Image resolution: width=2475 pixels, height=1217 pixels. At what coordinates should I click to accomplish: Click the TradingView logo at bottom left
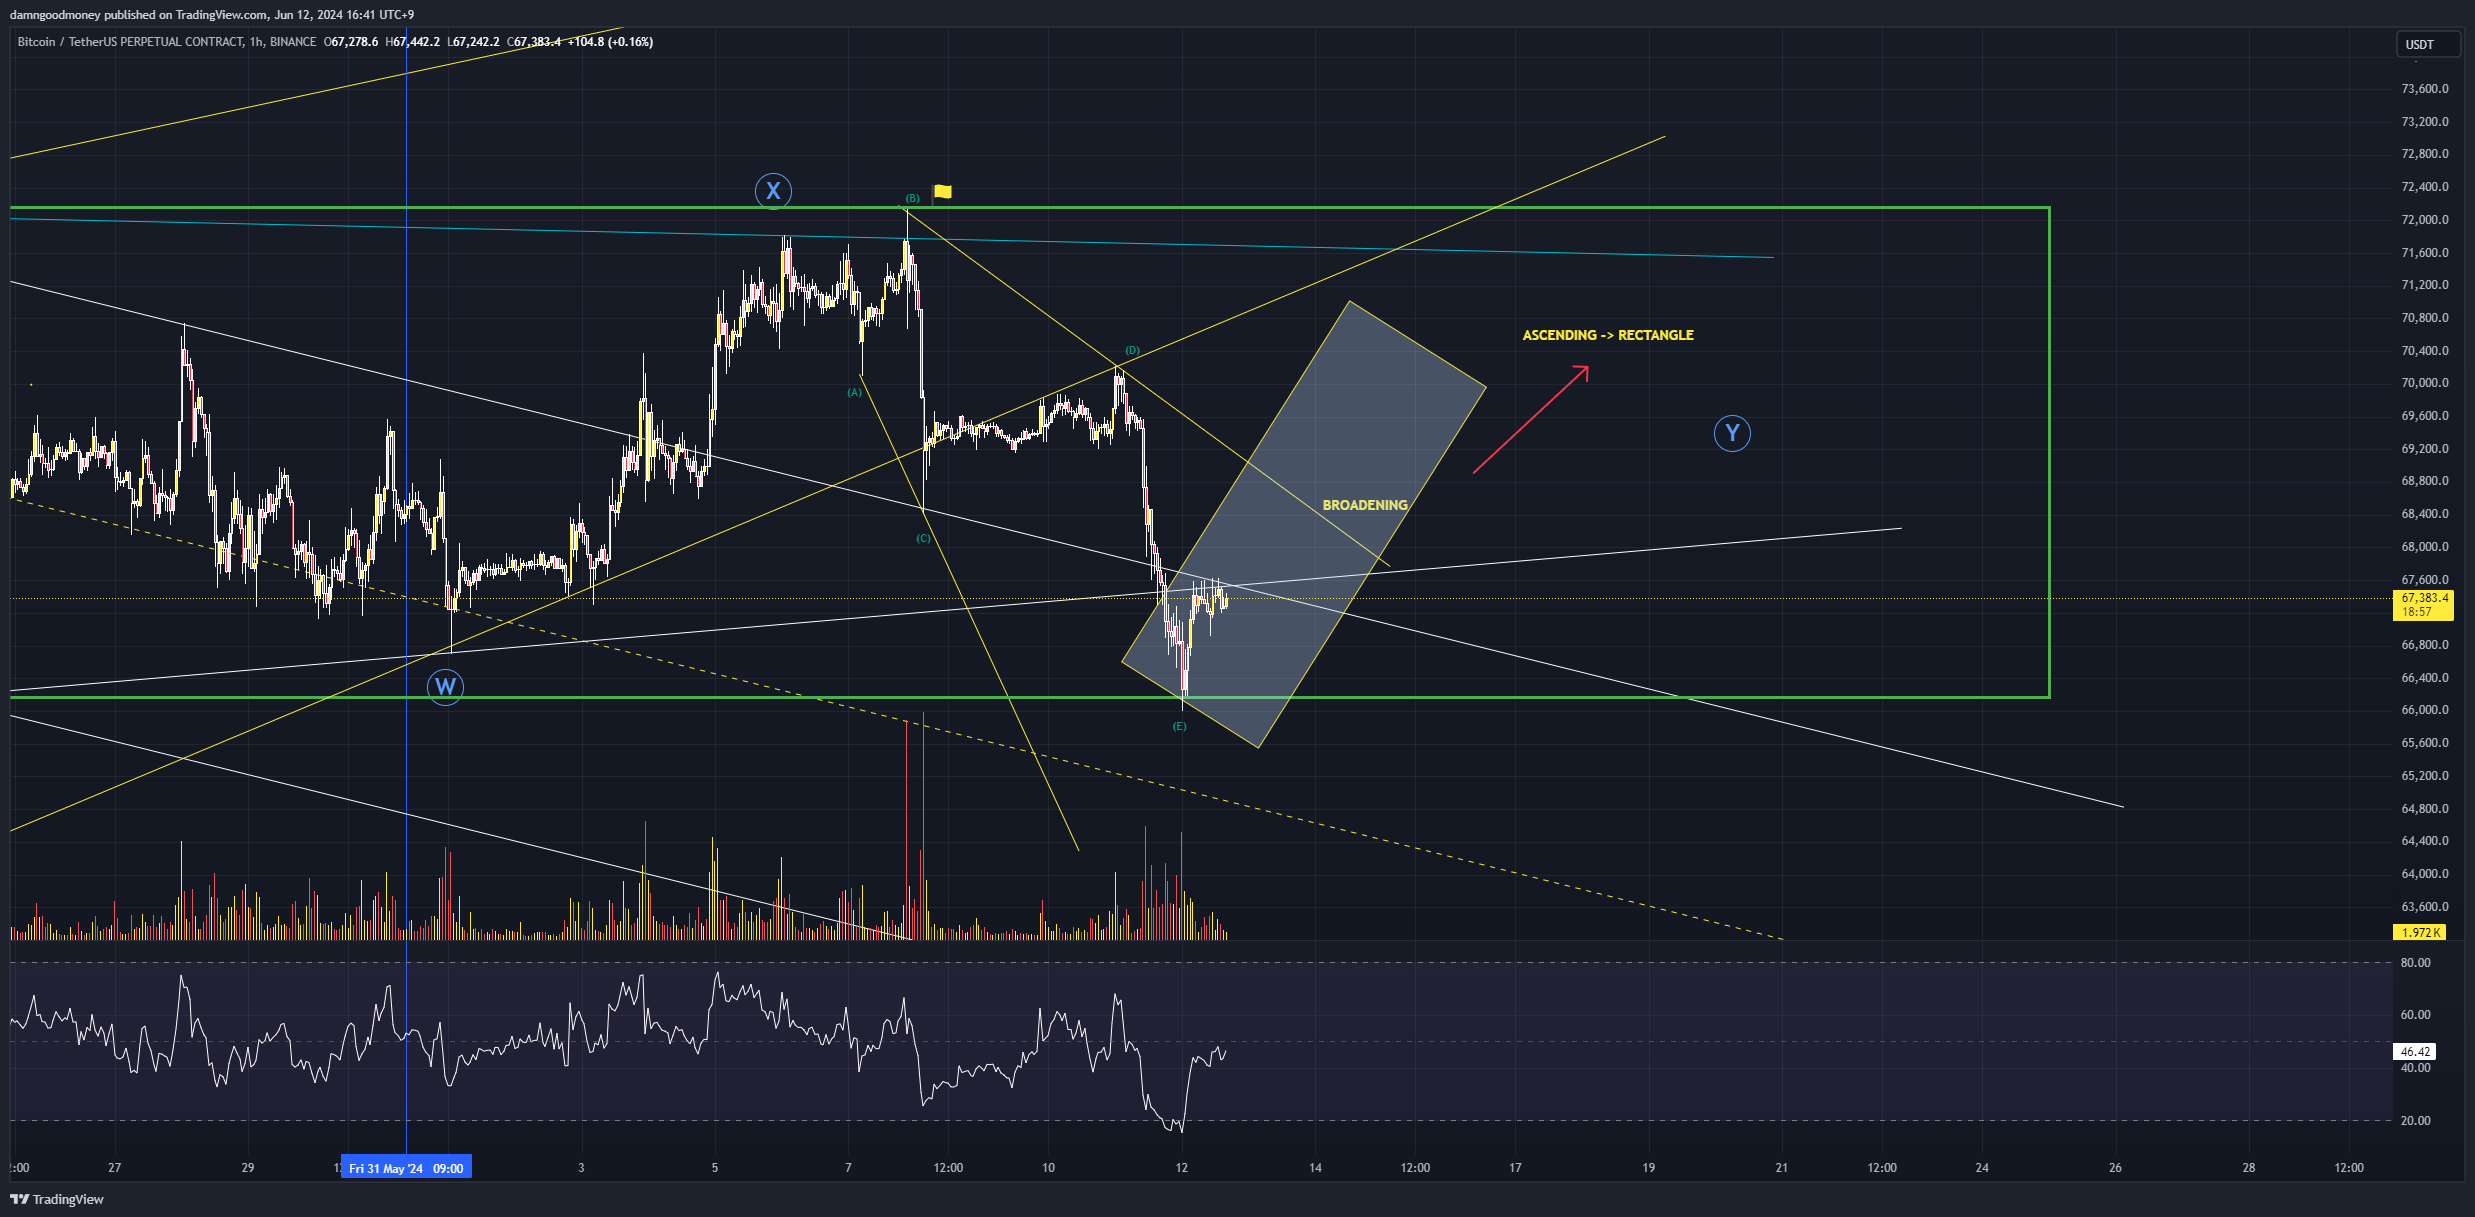pos(57,1199)
